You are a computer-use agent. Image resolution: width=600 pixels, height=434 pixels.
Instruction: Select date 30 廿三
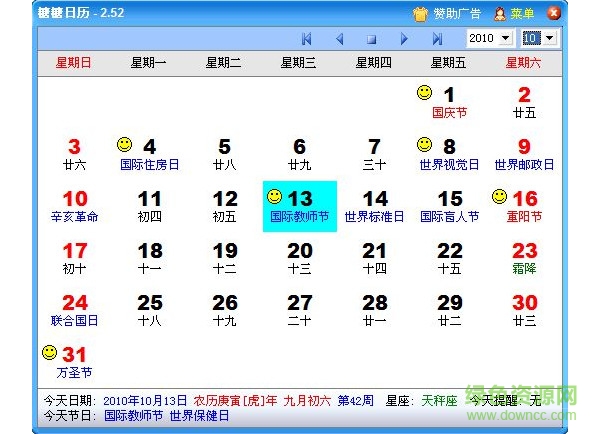[x=524, y=311]
